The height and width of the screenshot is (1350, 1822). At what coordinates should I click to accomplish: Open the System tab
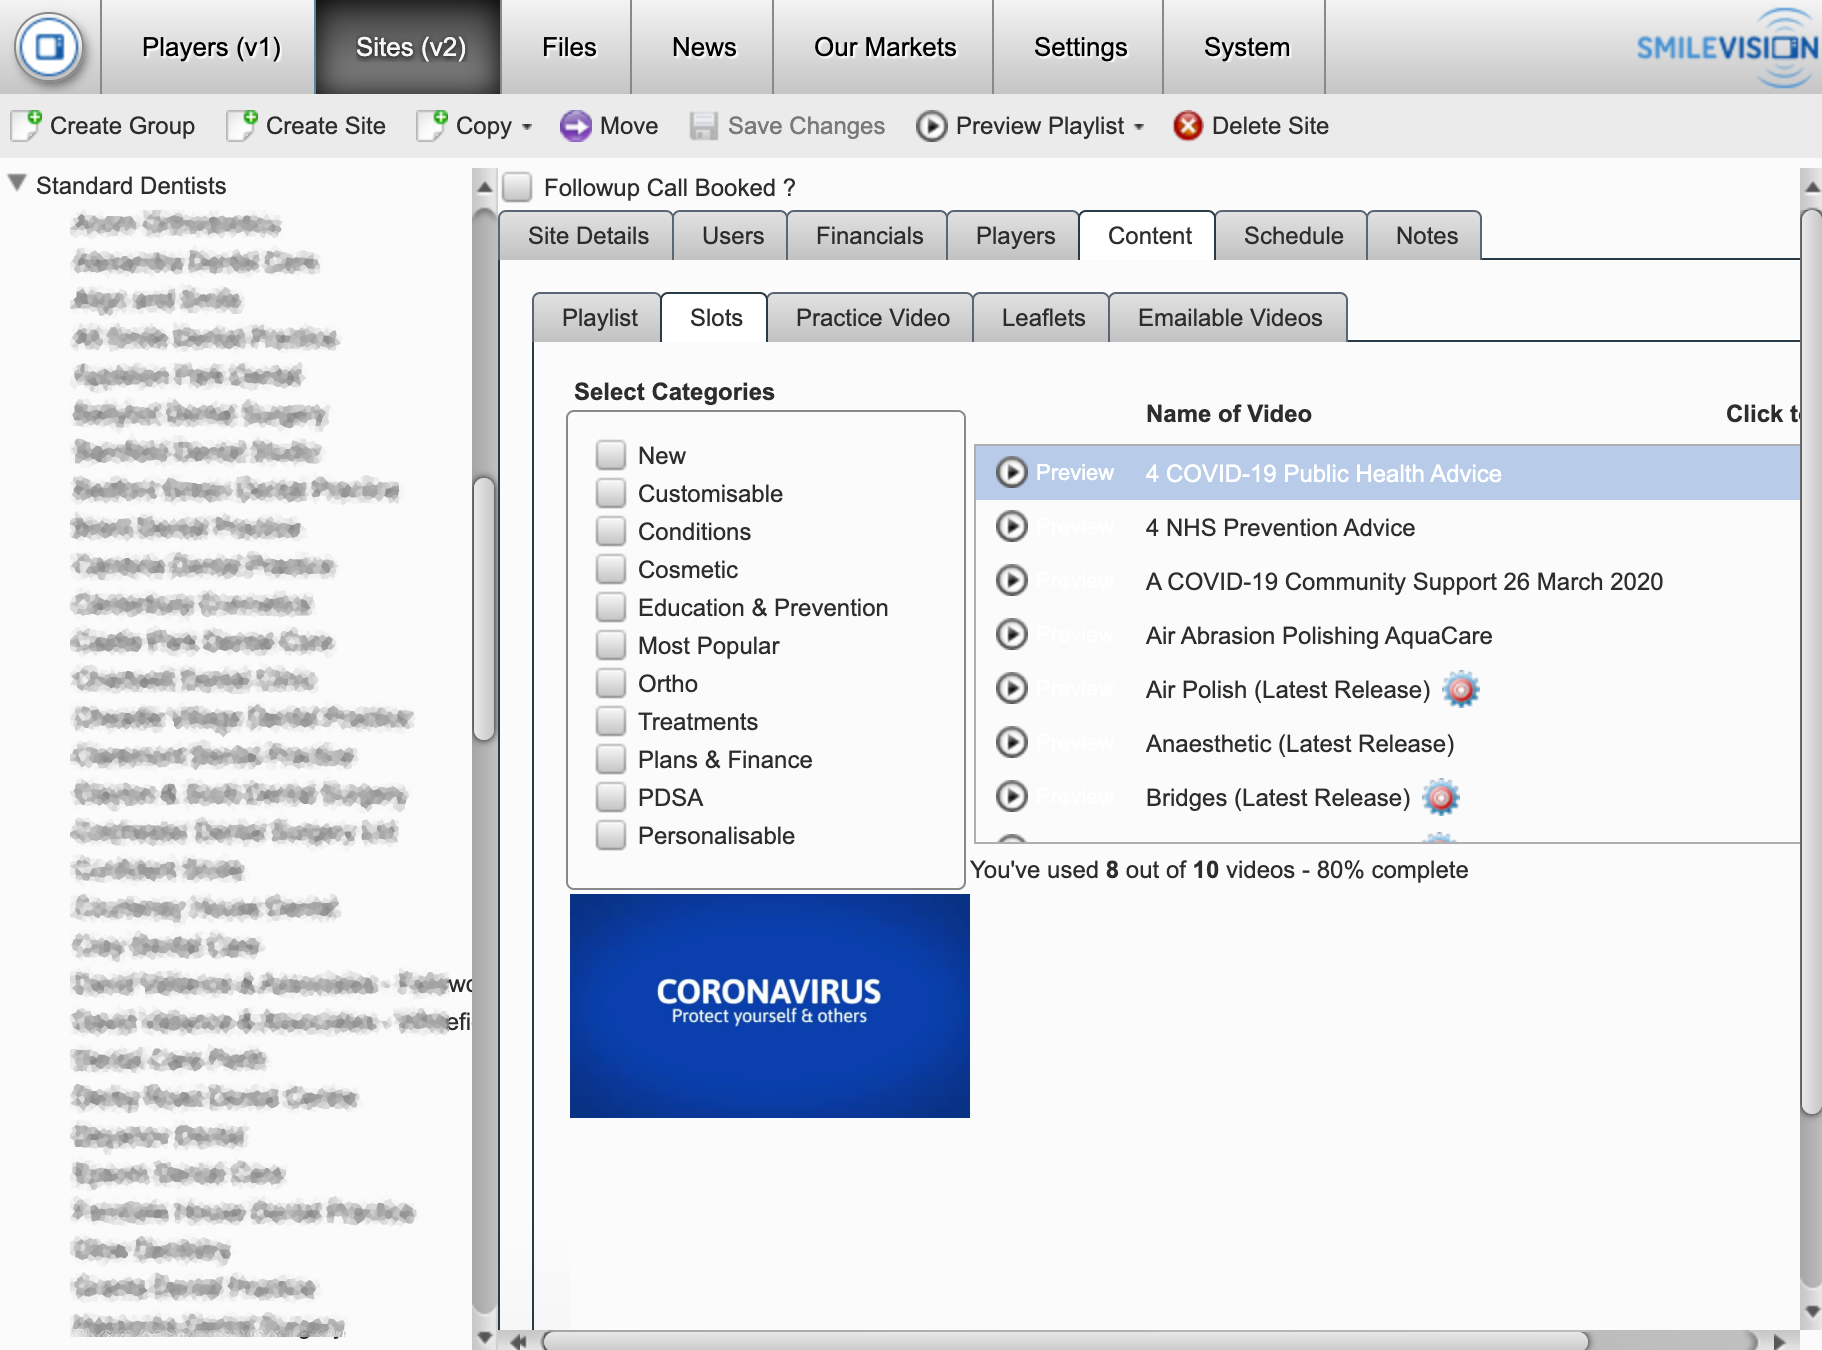click(x=1246, y=47)
